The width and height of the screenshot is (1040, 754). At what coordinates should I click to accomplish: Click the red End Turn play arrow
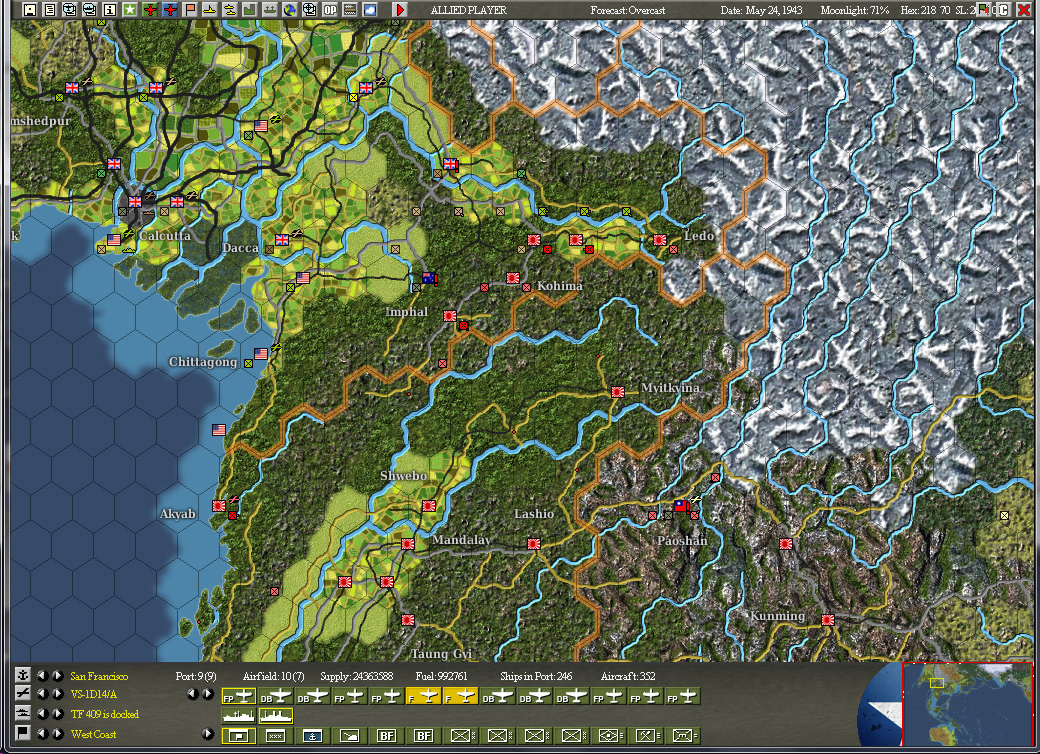400,9
